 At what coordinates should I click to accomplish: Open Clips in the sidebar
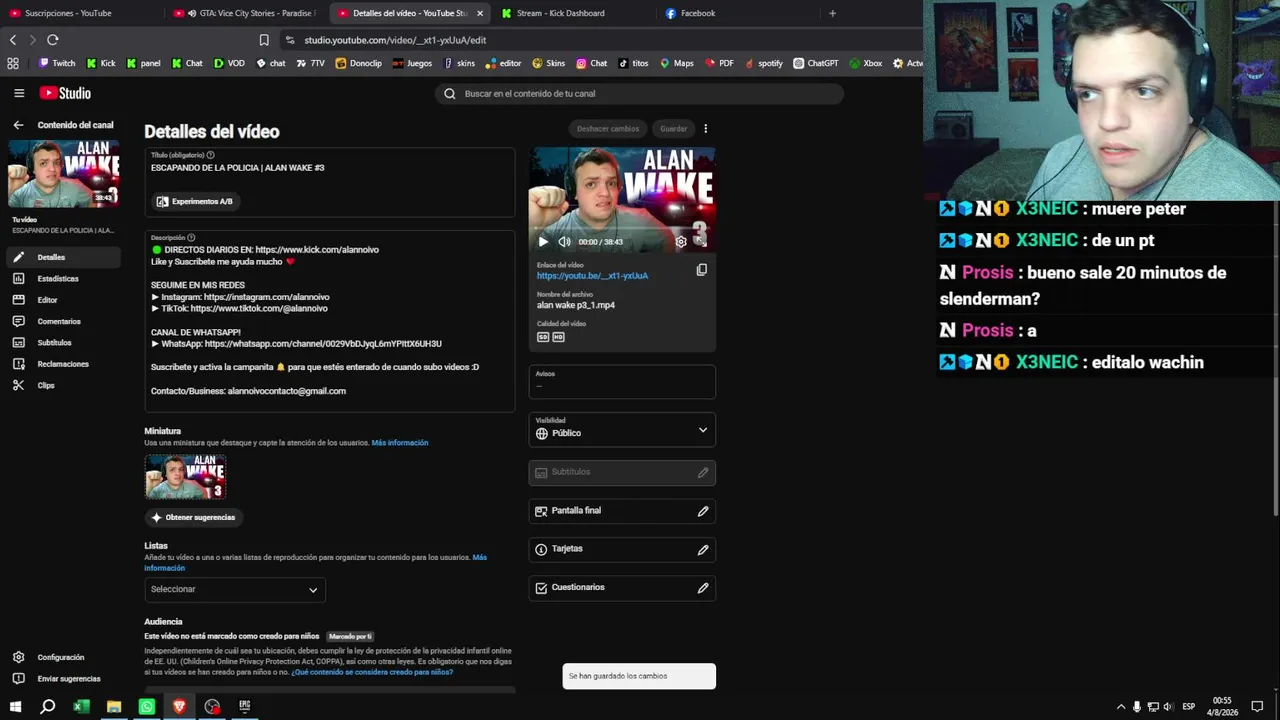(61, 385)
